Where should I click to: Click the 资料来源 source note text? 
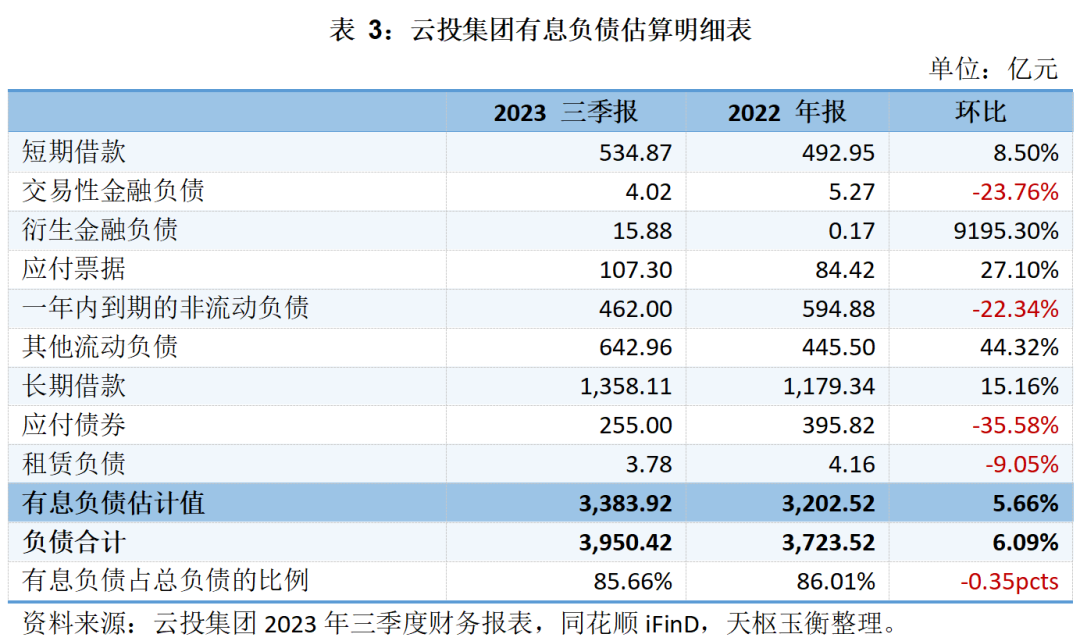tap(455, 623)
